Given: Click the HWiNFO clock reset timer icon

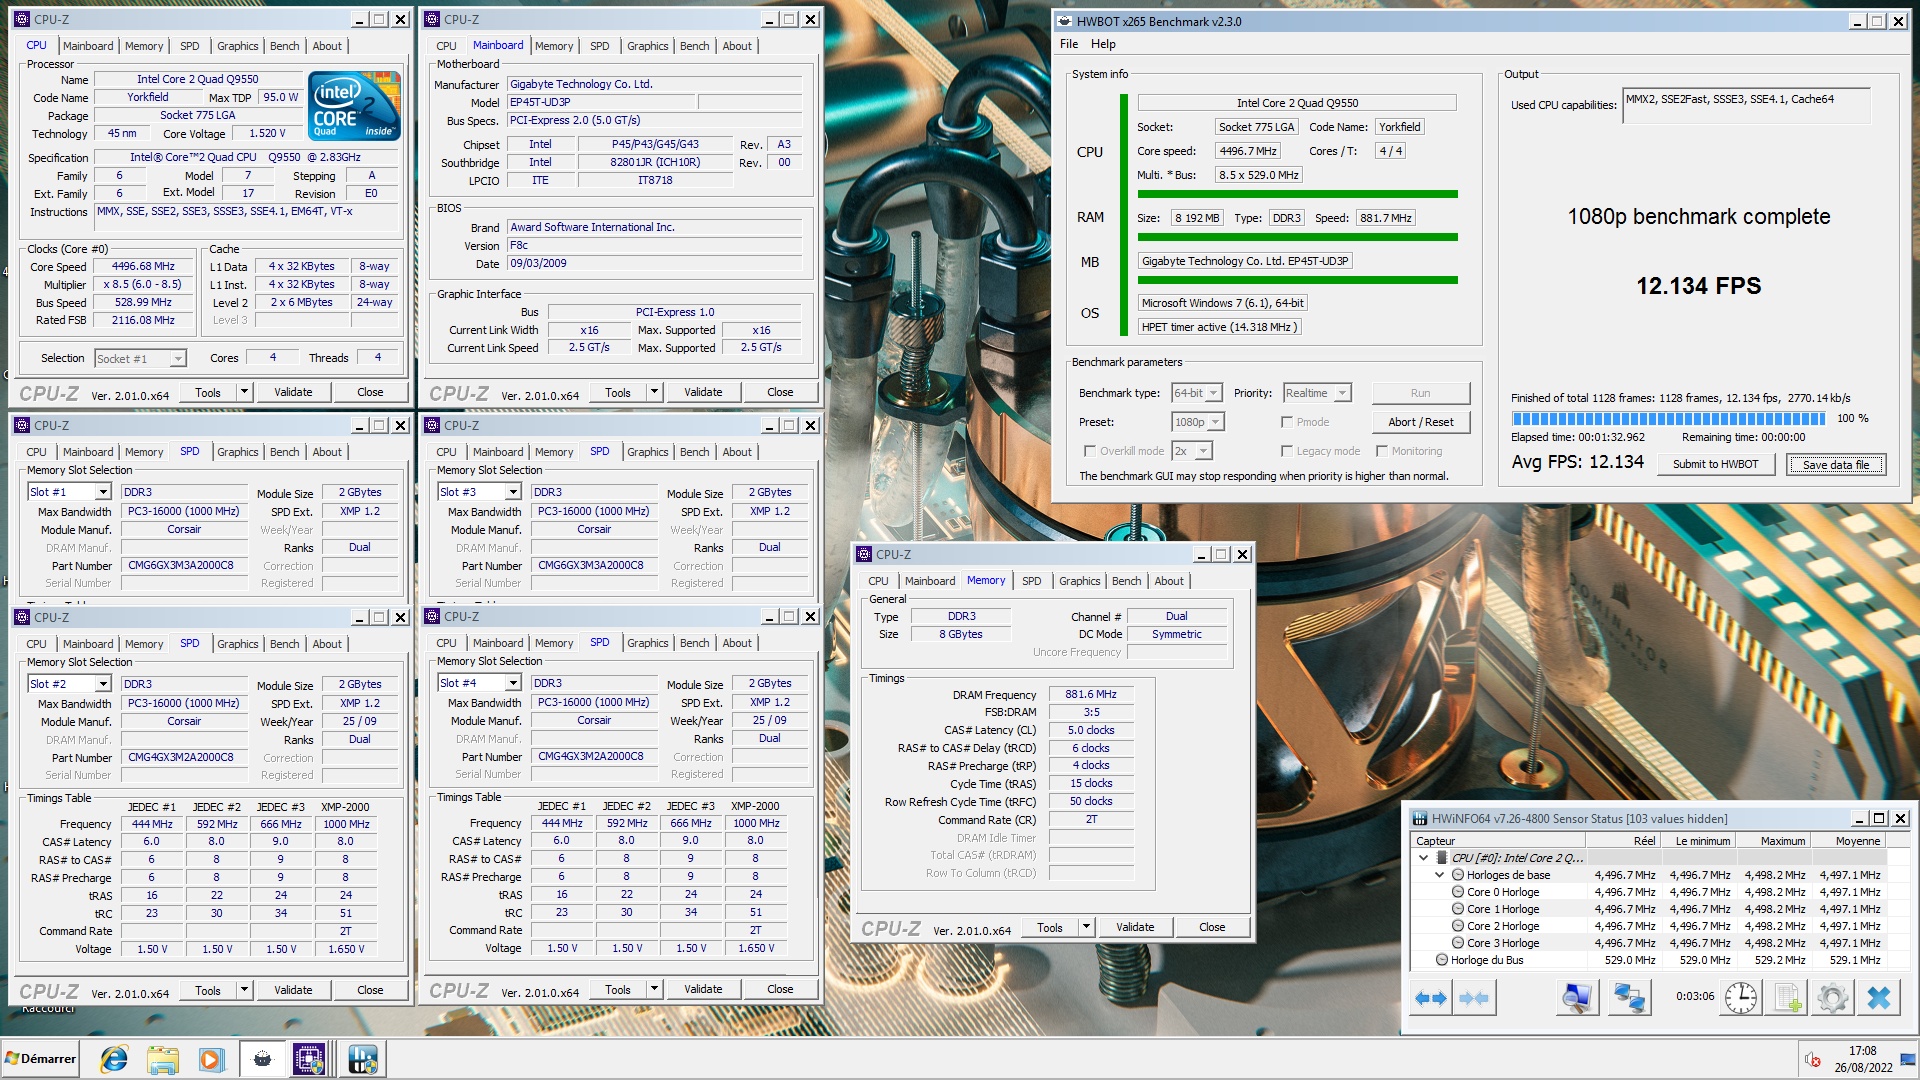Looking at the screenshot, I should coord(1740,998).
